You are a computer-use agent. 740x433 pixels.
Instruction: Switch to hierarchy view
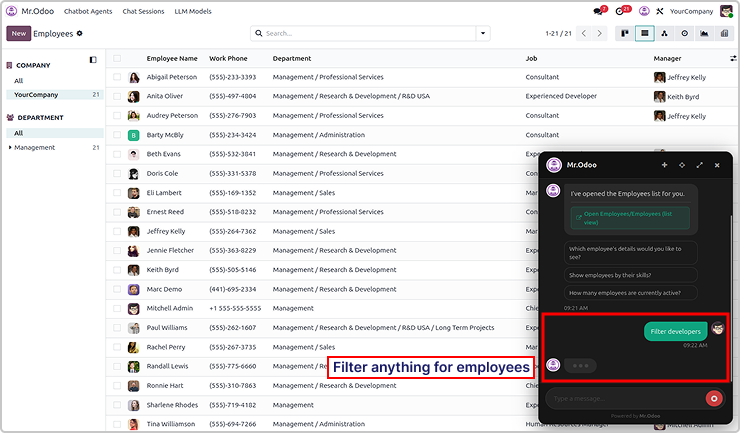point(665,33)
